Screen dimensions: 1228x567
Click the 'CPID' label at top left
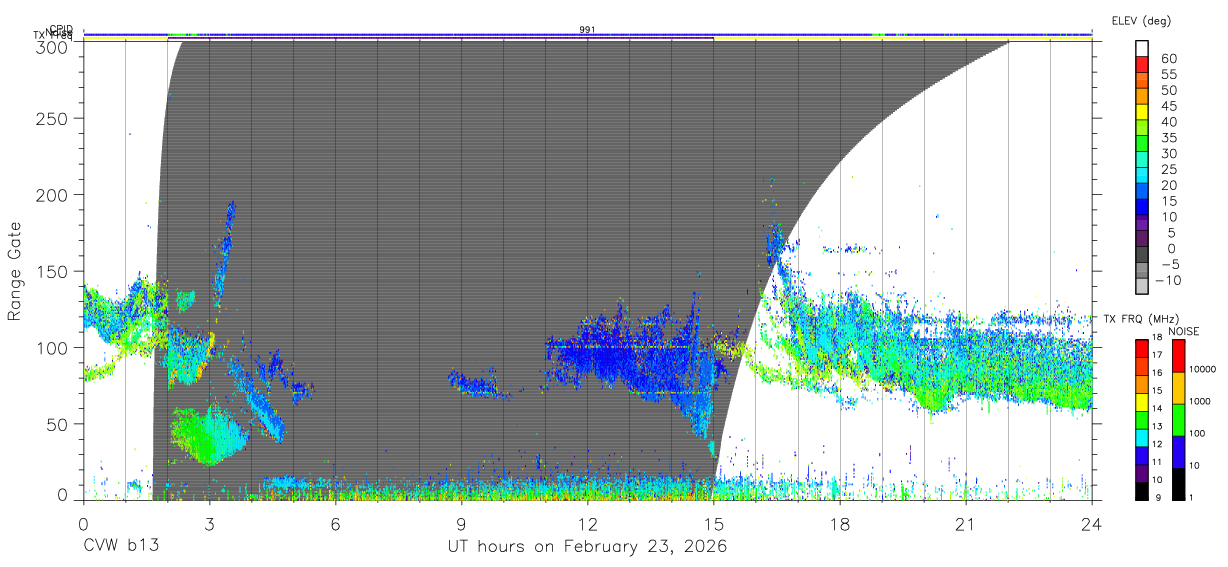pyautogui.click(x=61, y=30)
